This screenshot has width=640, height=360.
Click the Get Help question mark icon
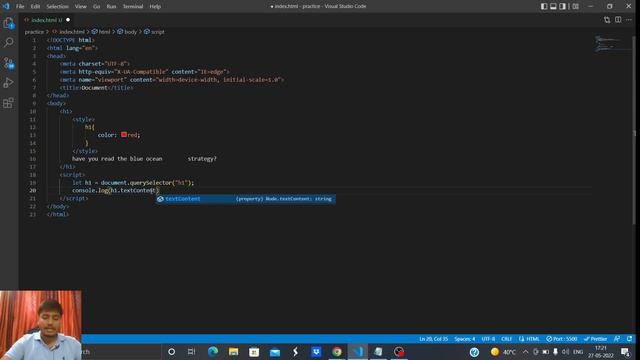[474, 351]
